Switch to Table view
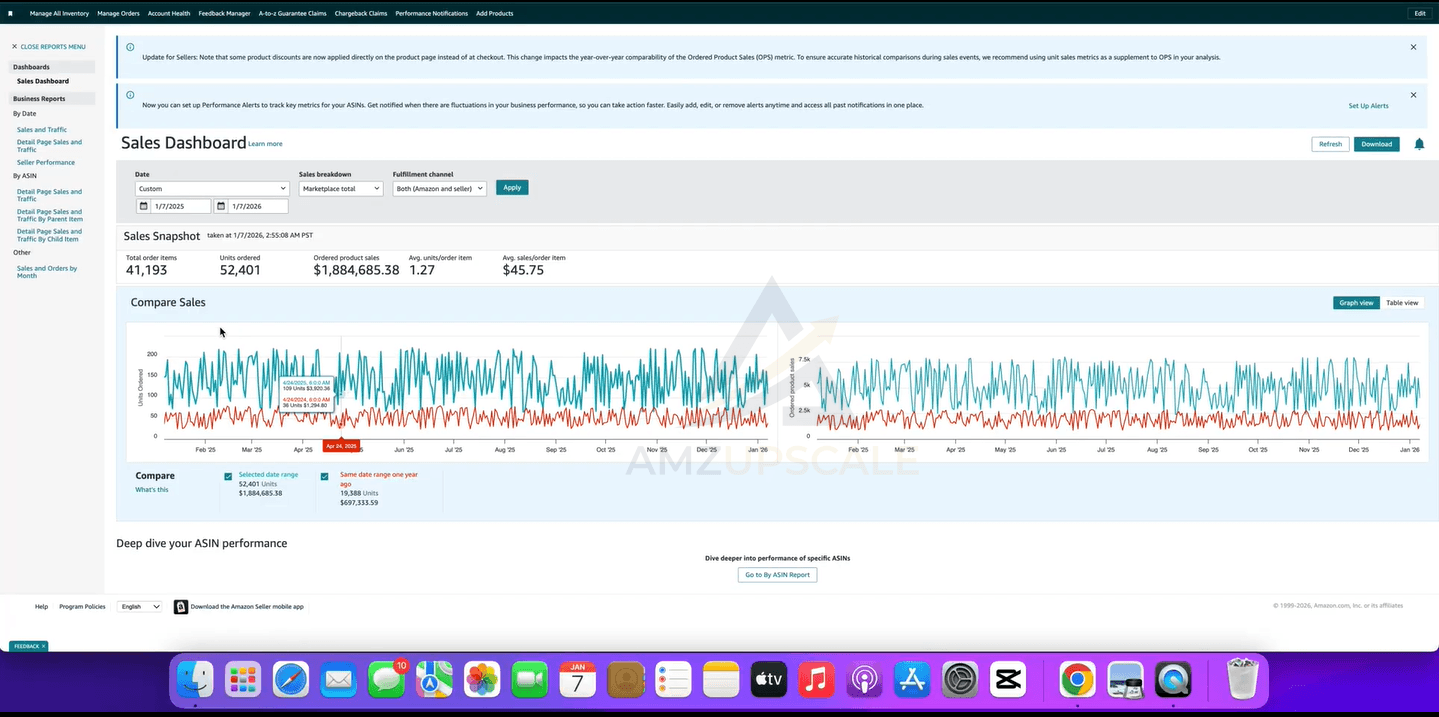Viewport: 1439px width, 717px height. coord(1401,303)
